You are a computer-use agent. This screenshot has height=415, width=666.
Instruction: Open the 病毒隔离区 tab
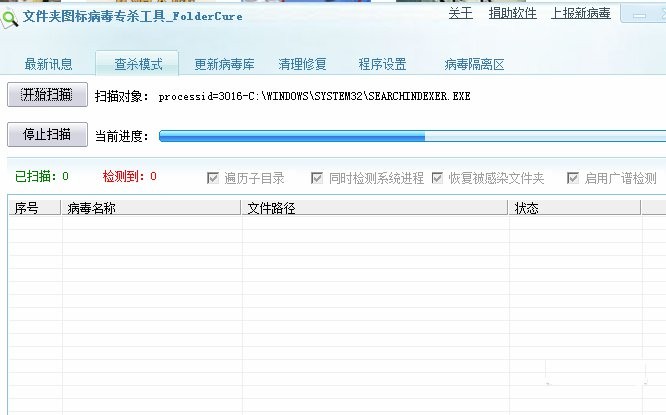point(474,64)
